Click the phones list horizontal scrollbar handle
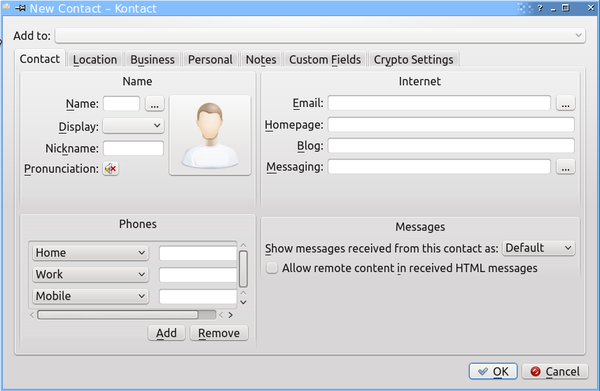This screenshot has height=391, width=600. (x=118, y=314)
